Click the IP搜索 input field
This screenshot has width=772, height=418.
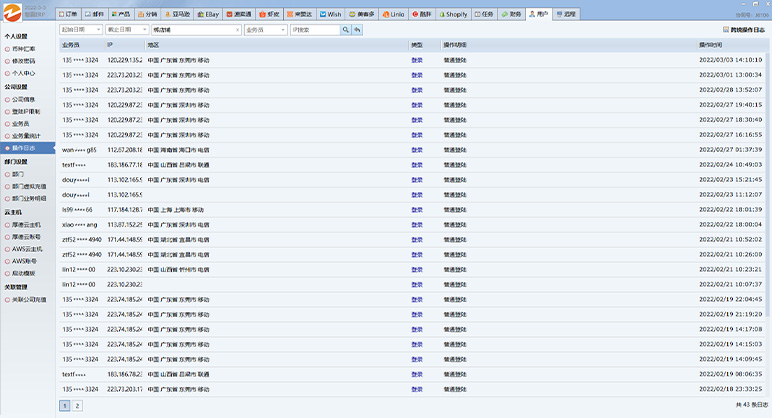point(313,30)
